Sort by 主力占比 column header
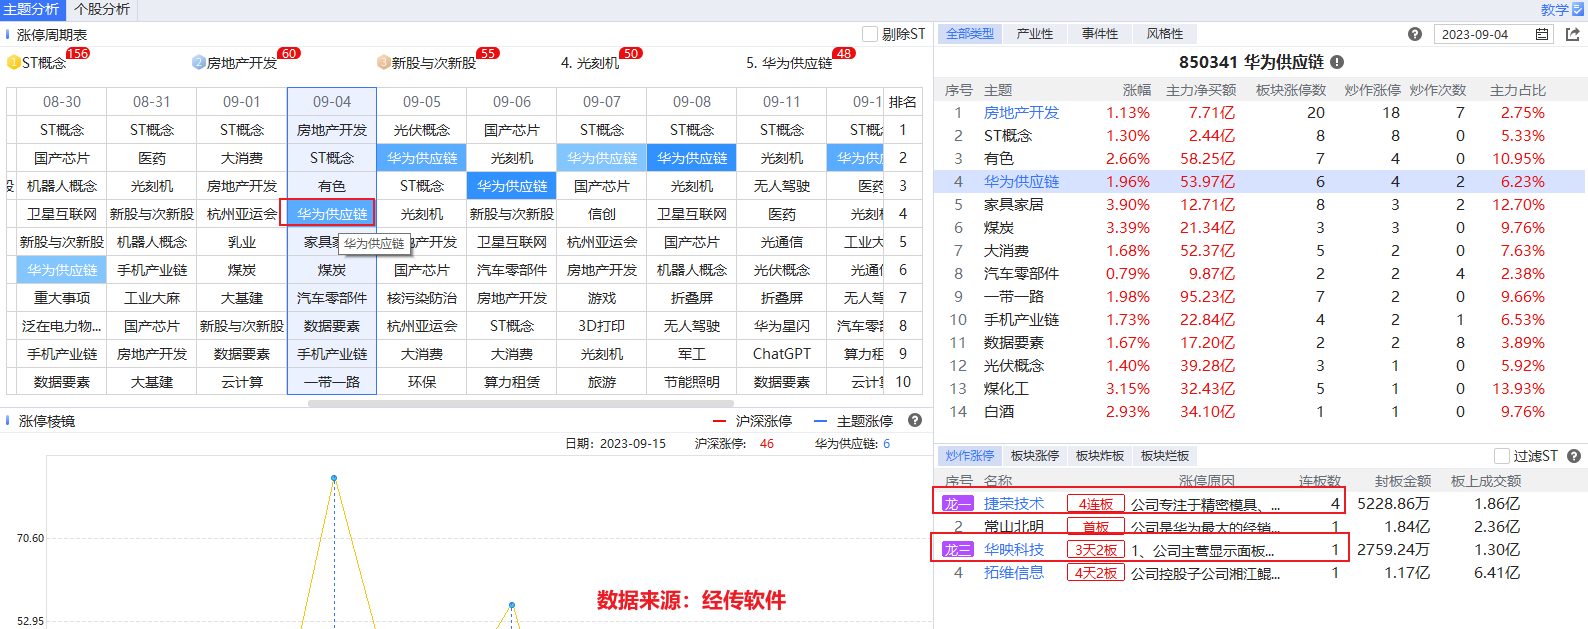This screenshot has width=1588, height=629. pyautogui.click(x=1517, y=90)
